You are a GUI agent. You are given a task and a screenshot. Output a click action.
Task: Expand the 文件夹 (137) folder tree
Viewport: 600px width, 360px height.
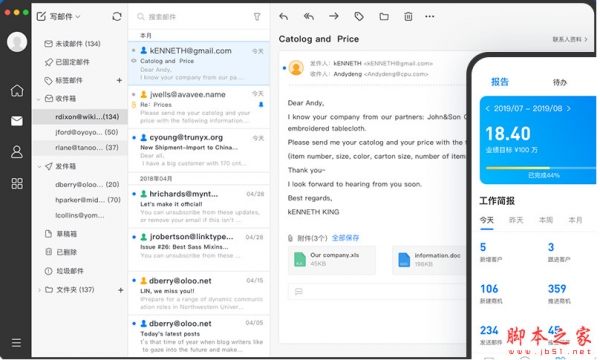pos(39,290)
